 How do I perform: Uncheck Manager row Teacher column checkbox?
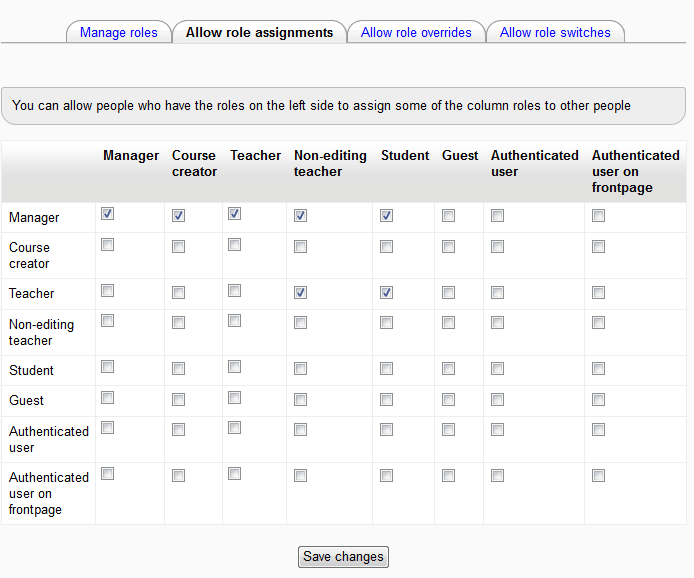[235, 214]
